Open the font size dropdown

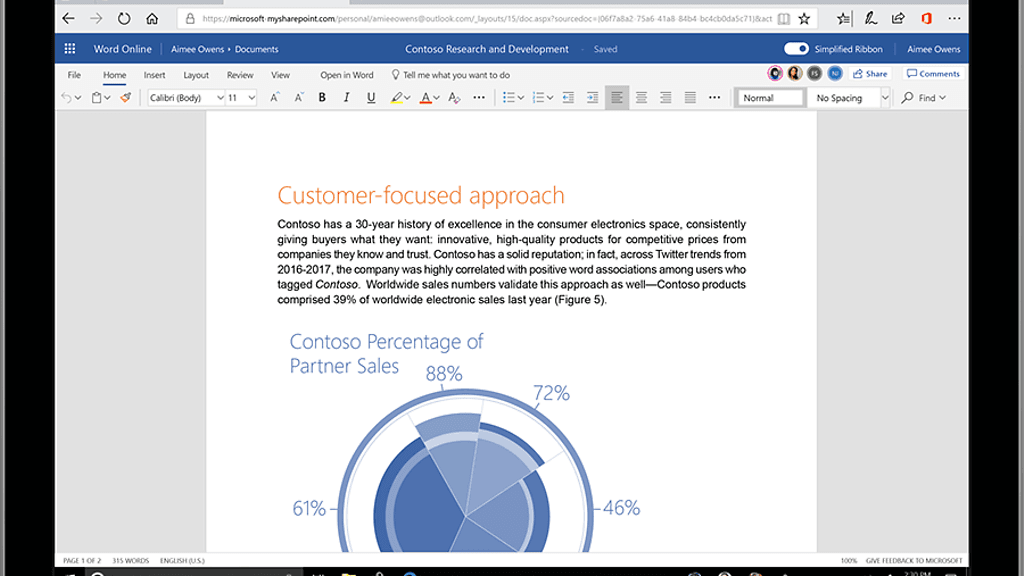(x=251, y=98)
